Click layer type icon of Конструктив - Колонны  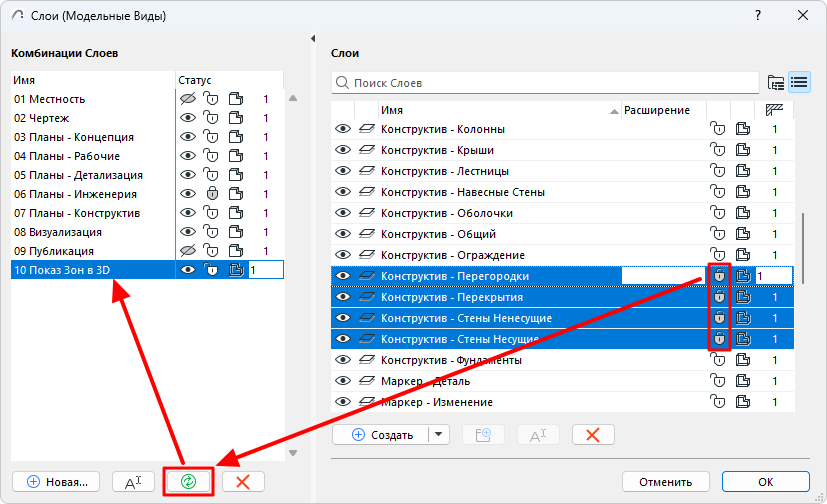367,129
